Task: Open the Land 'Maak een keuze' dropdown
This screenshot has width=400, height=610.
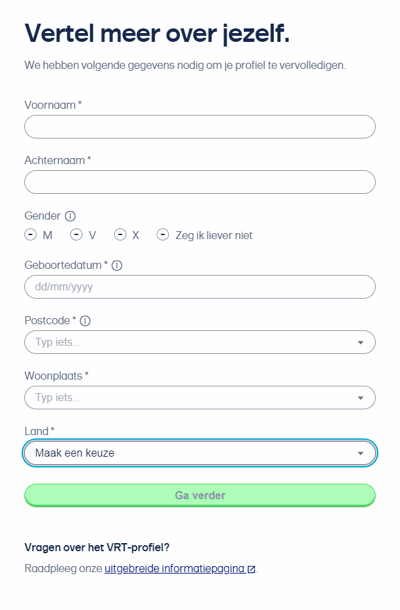Action: click(200, 453)
